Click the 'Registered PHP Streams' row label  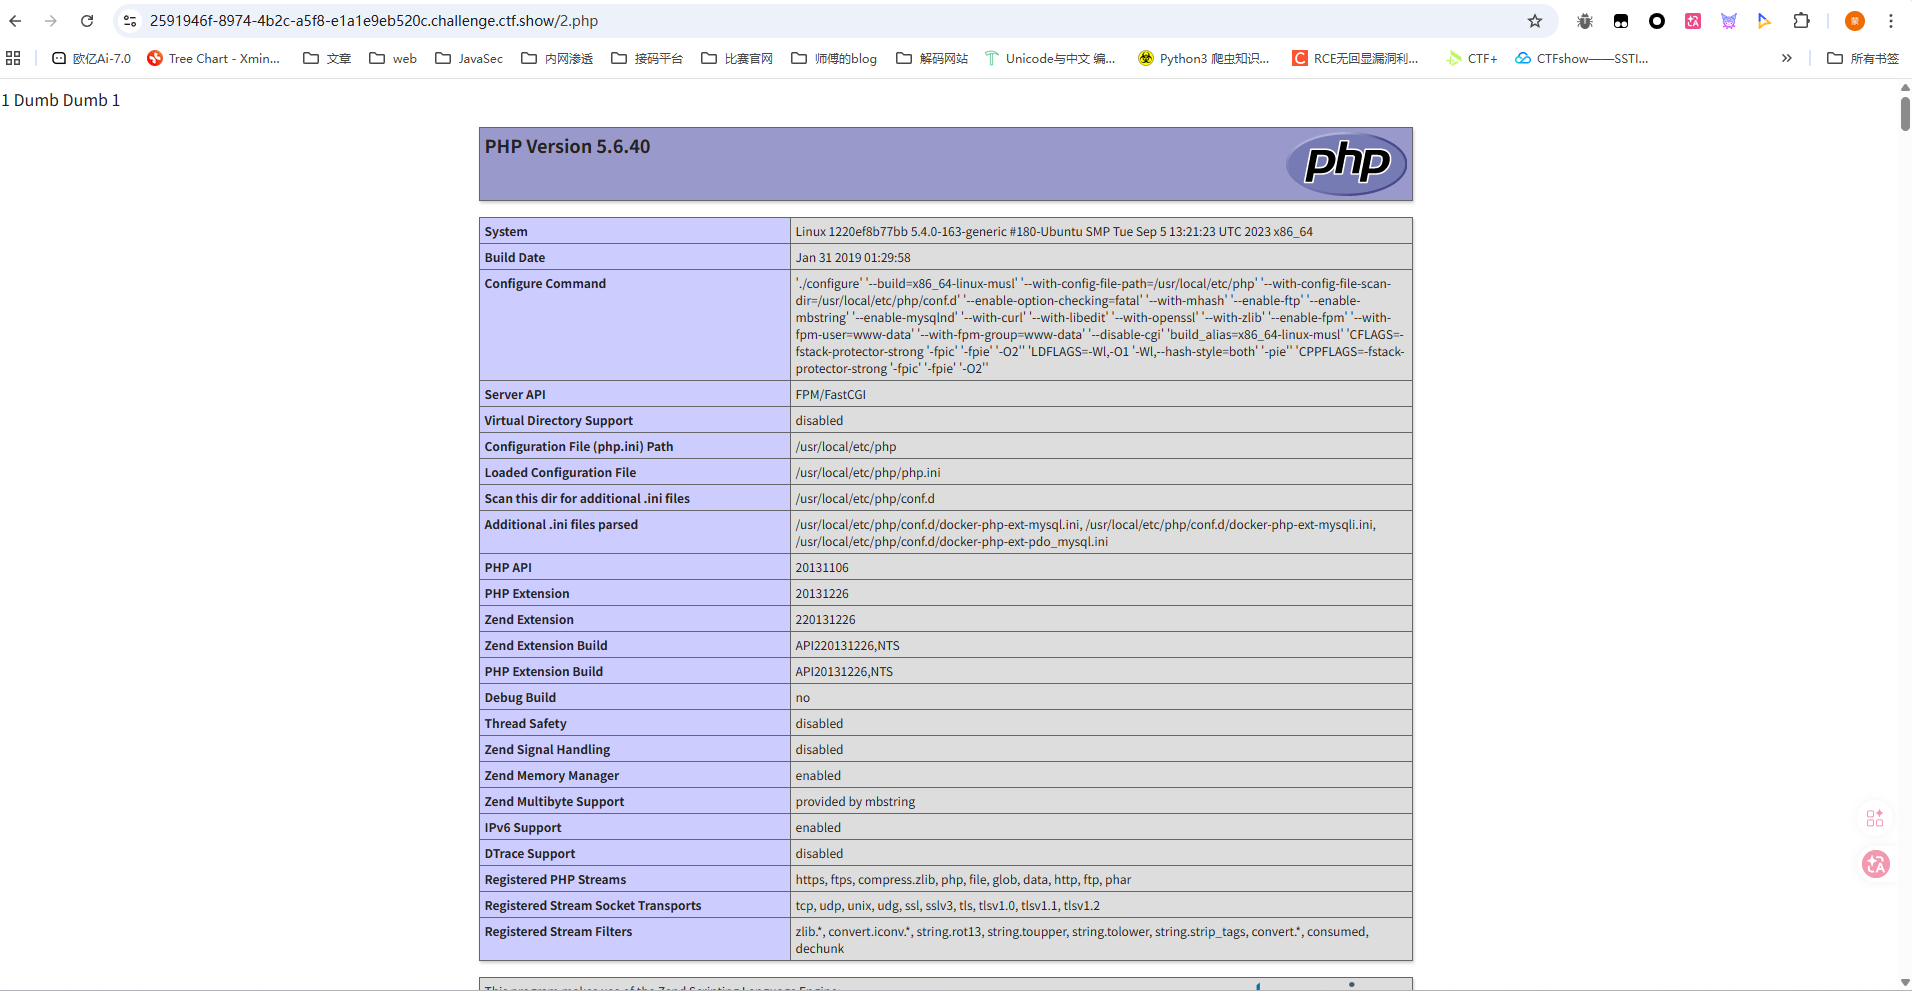[555, 879]
